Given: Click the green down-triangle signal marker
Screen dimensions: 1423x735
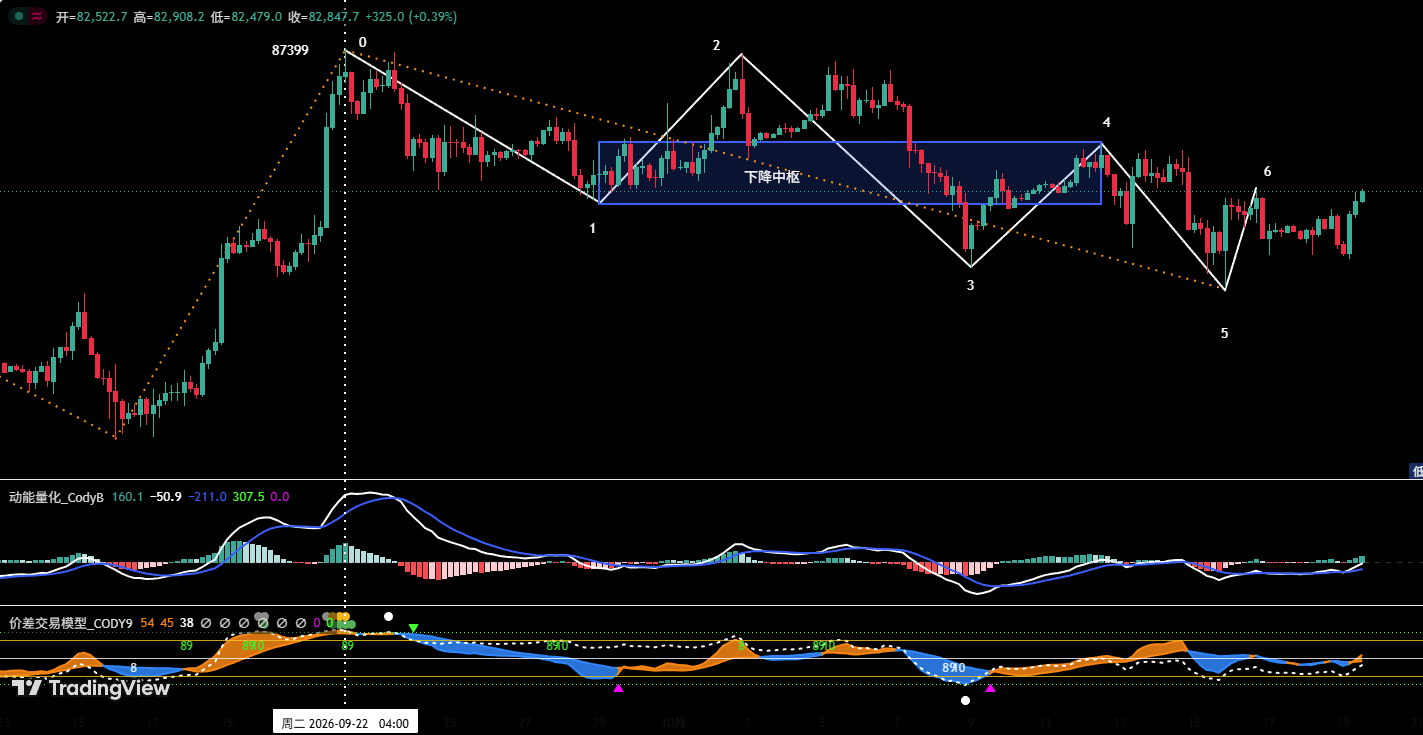Looking at the screenshot, I should point(413,629).
